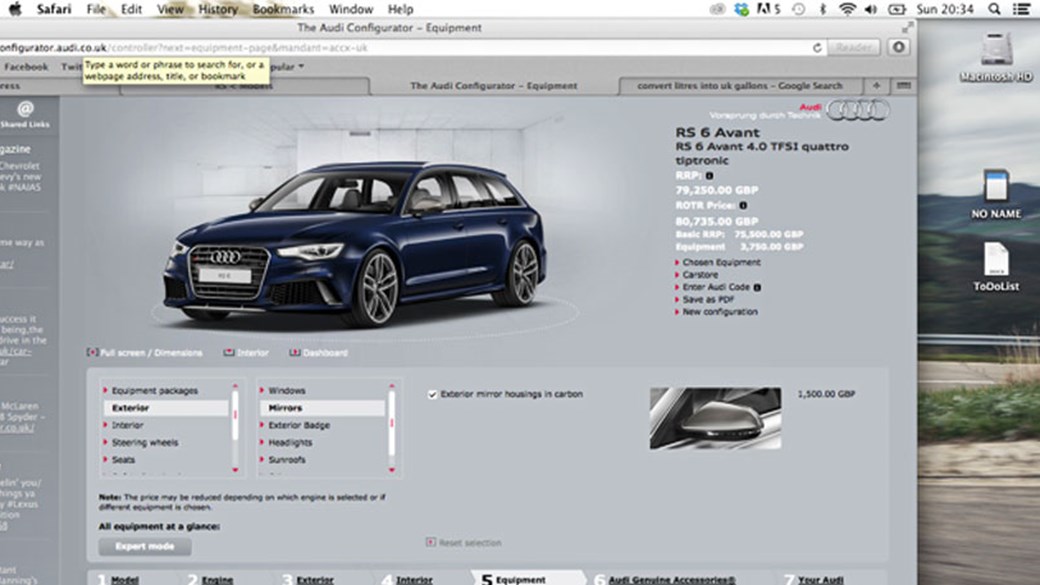Open the Apple menu
This screenshot has width=1040, height=585.
point(15,9)
